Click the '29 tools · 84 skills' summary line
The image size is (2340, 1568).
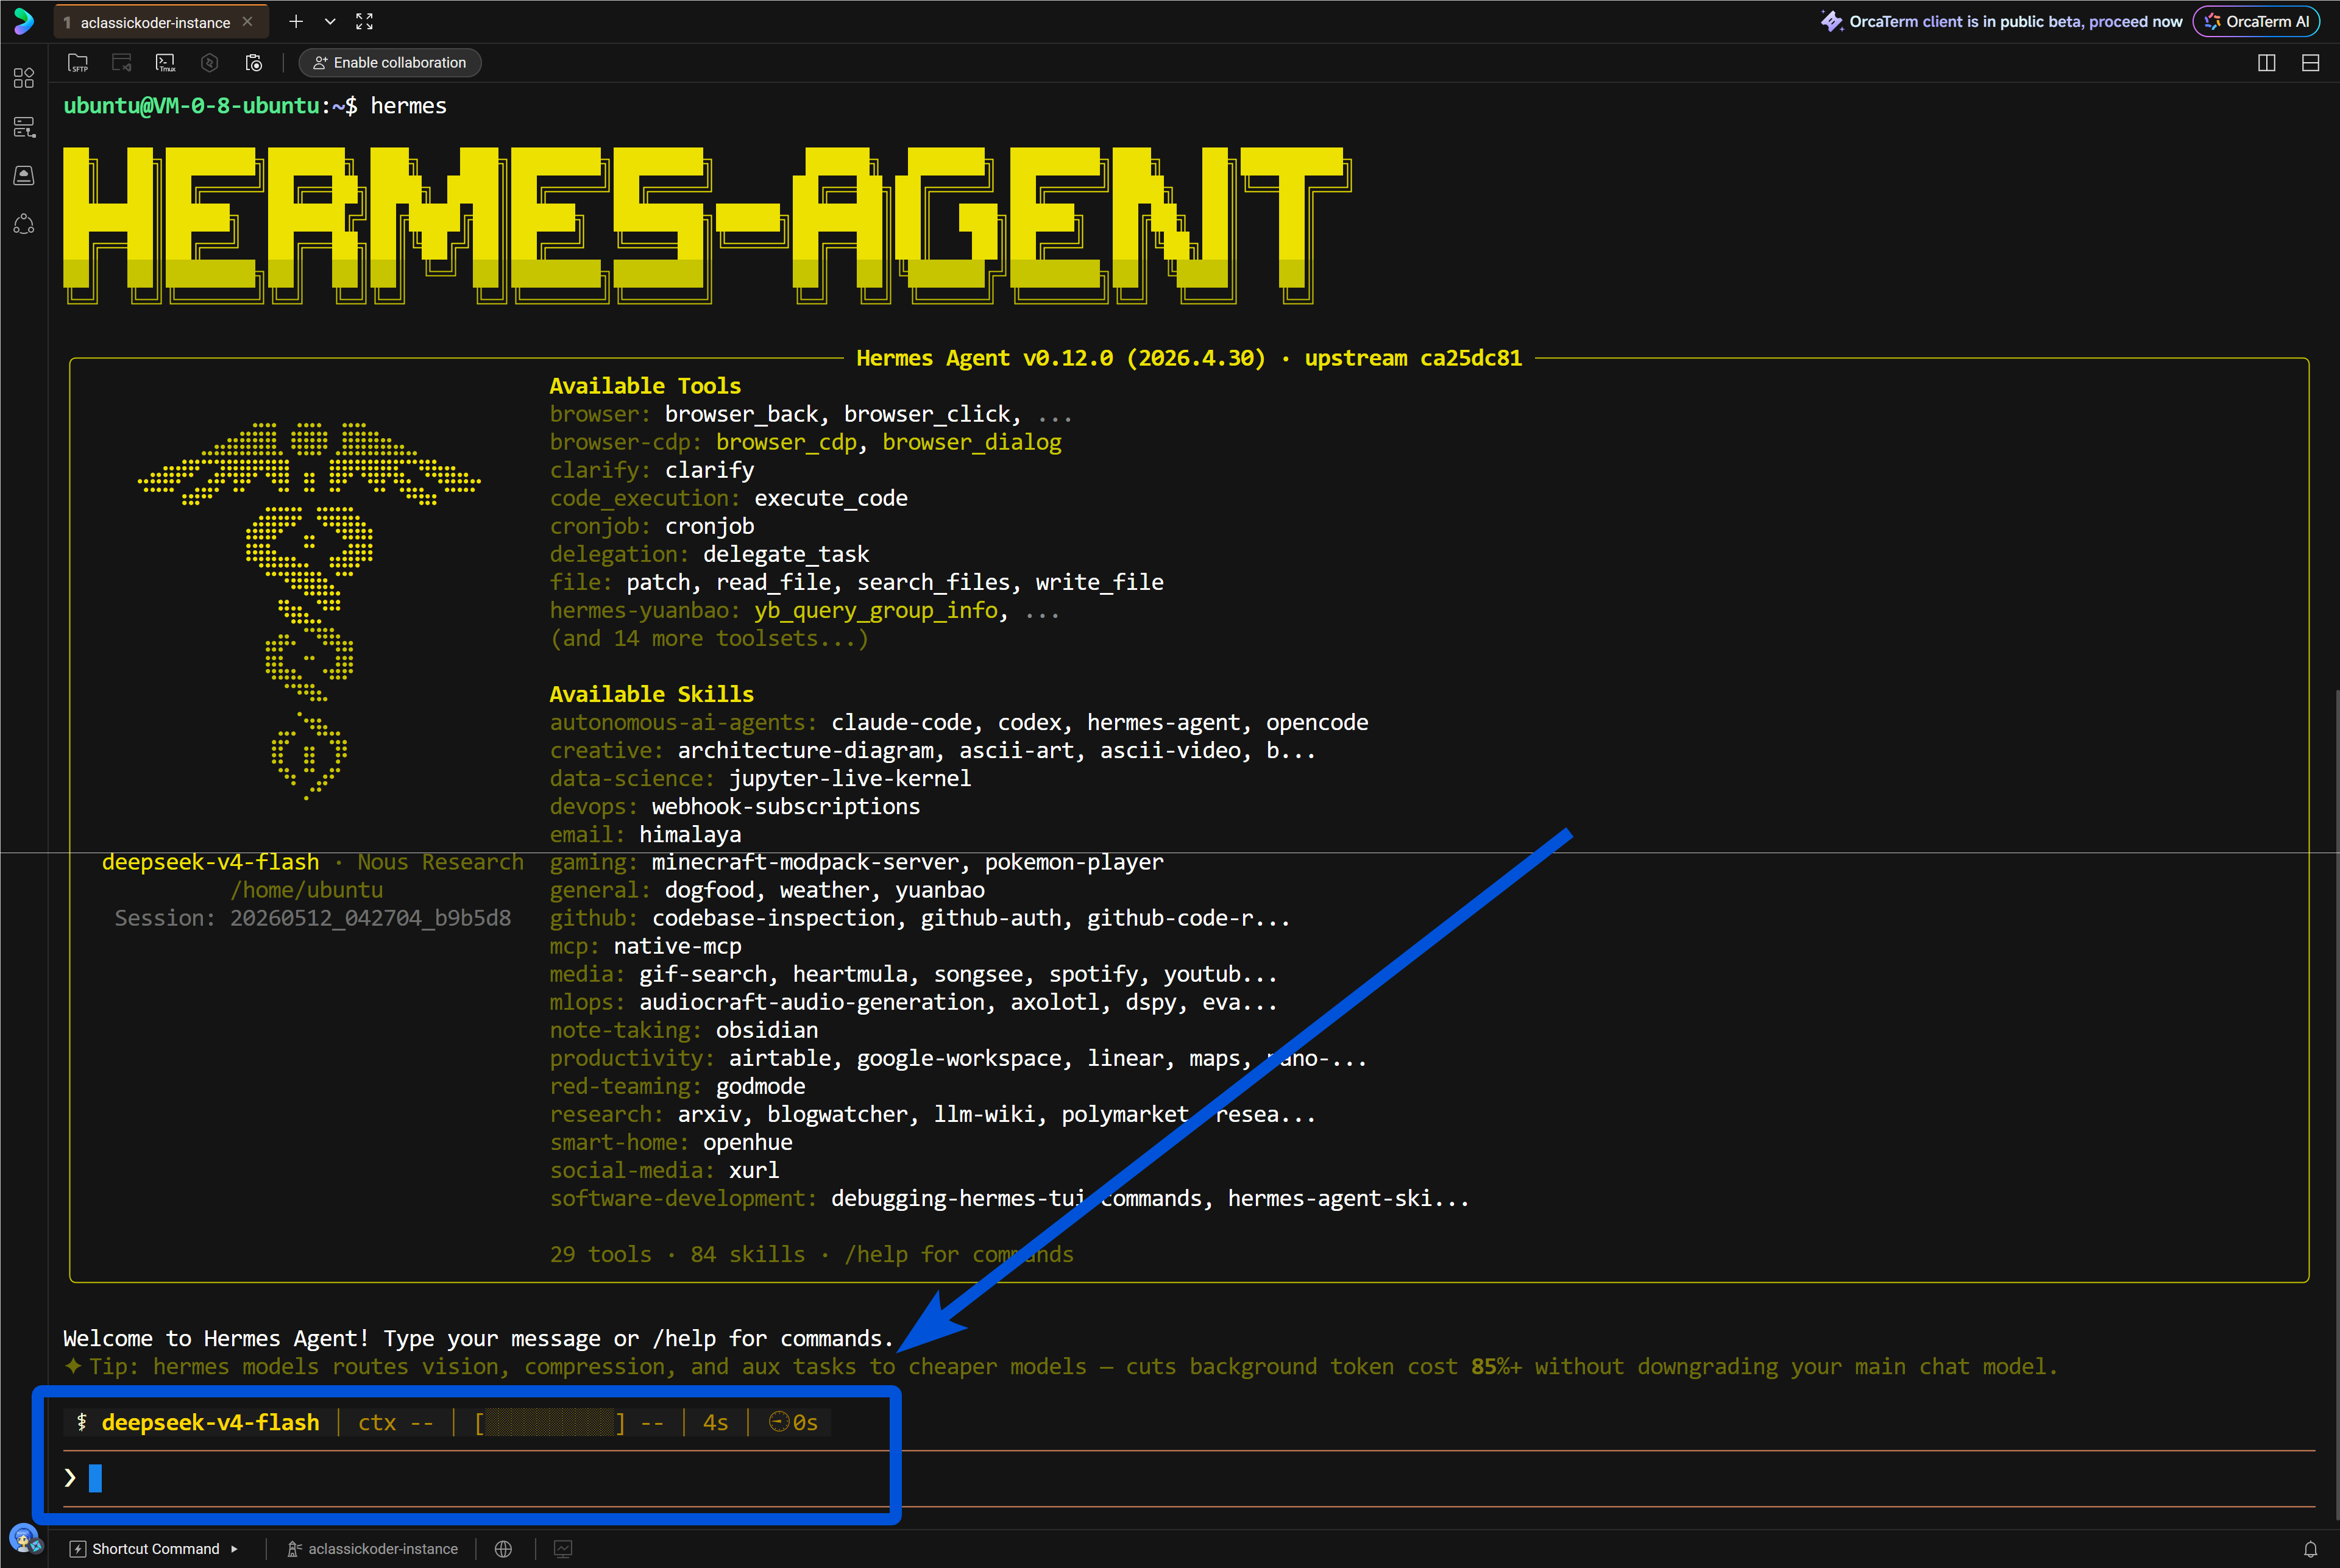coord(677,1254)
